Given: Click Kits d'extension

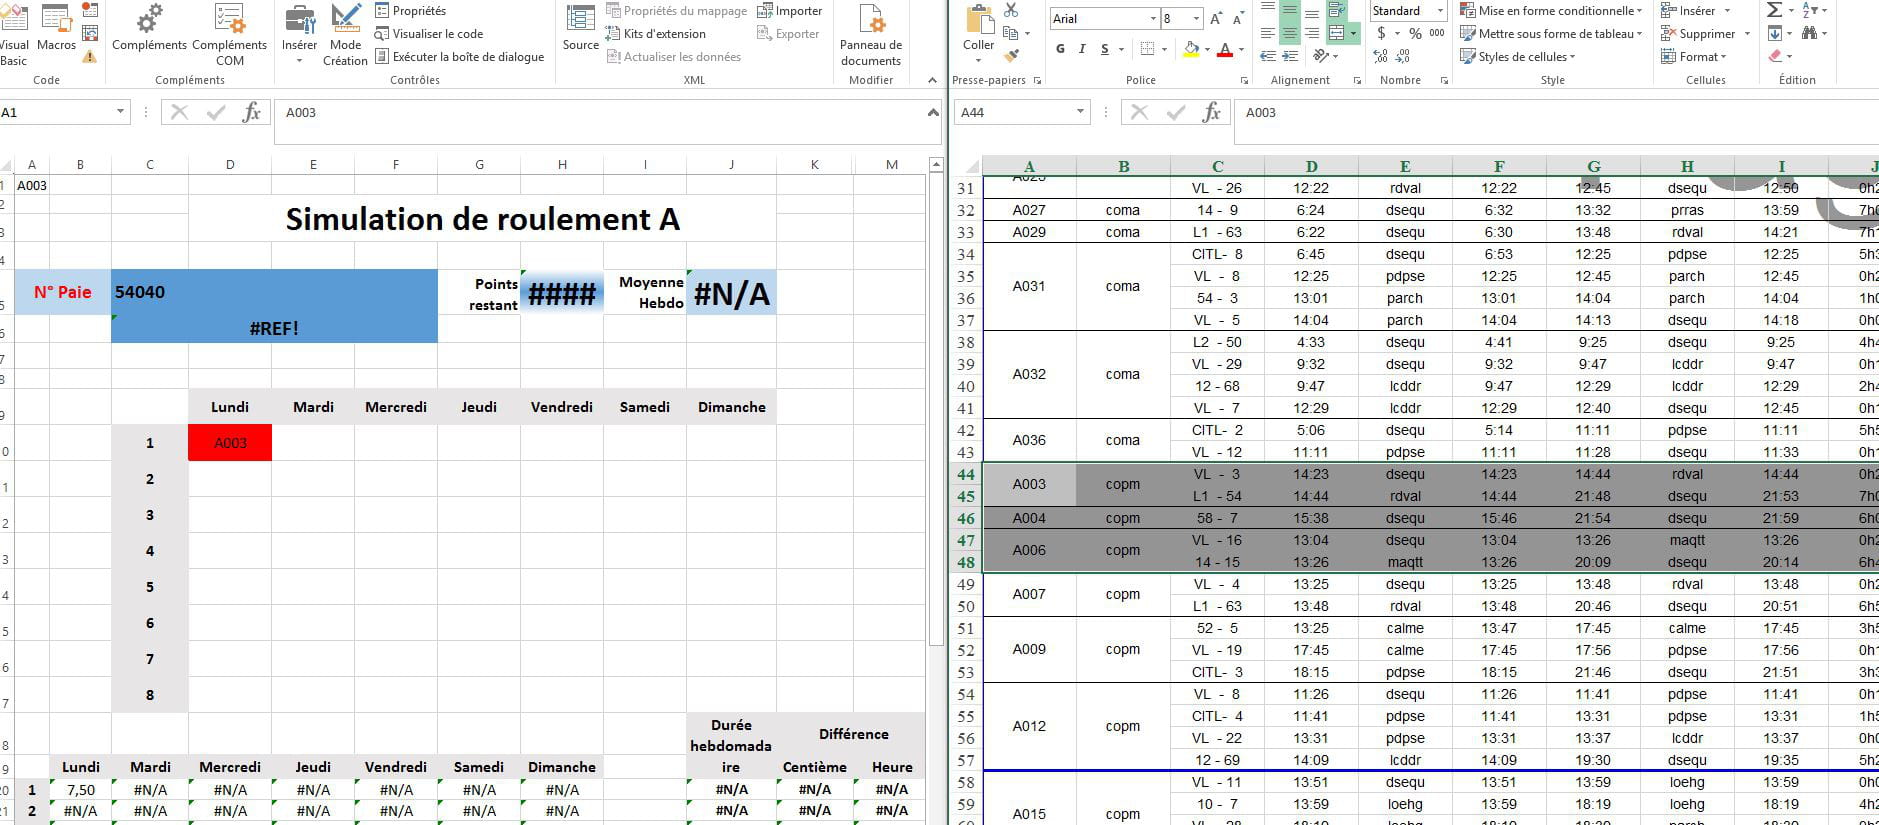Looking at the screenshot, I should pyautogui.click(x=655, y=34).
